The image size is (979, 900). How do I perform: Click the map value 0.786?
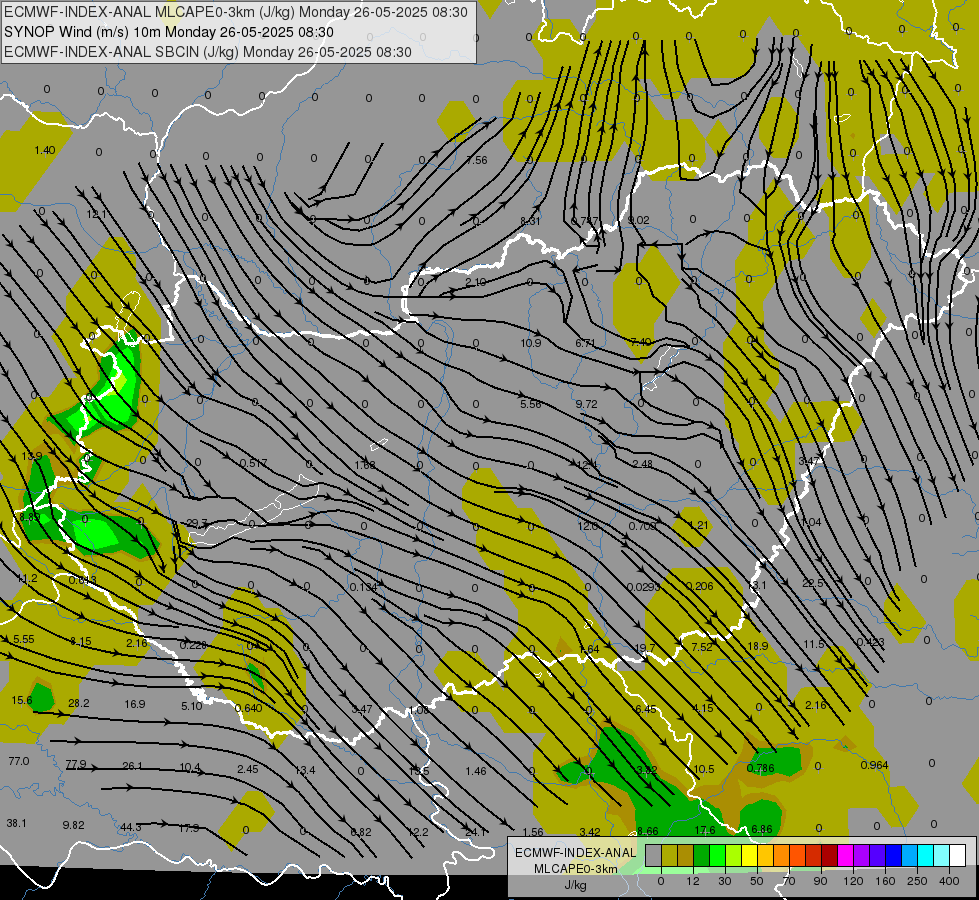760,768
